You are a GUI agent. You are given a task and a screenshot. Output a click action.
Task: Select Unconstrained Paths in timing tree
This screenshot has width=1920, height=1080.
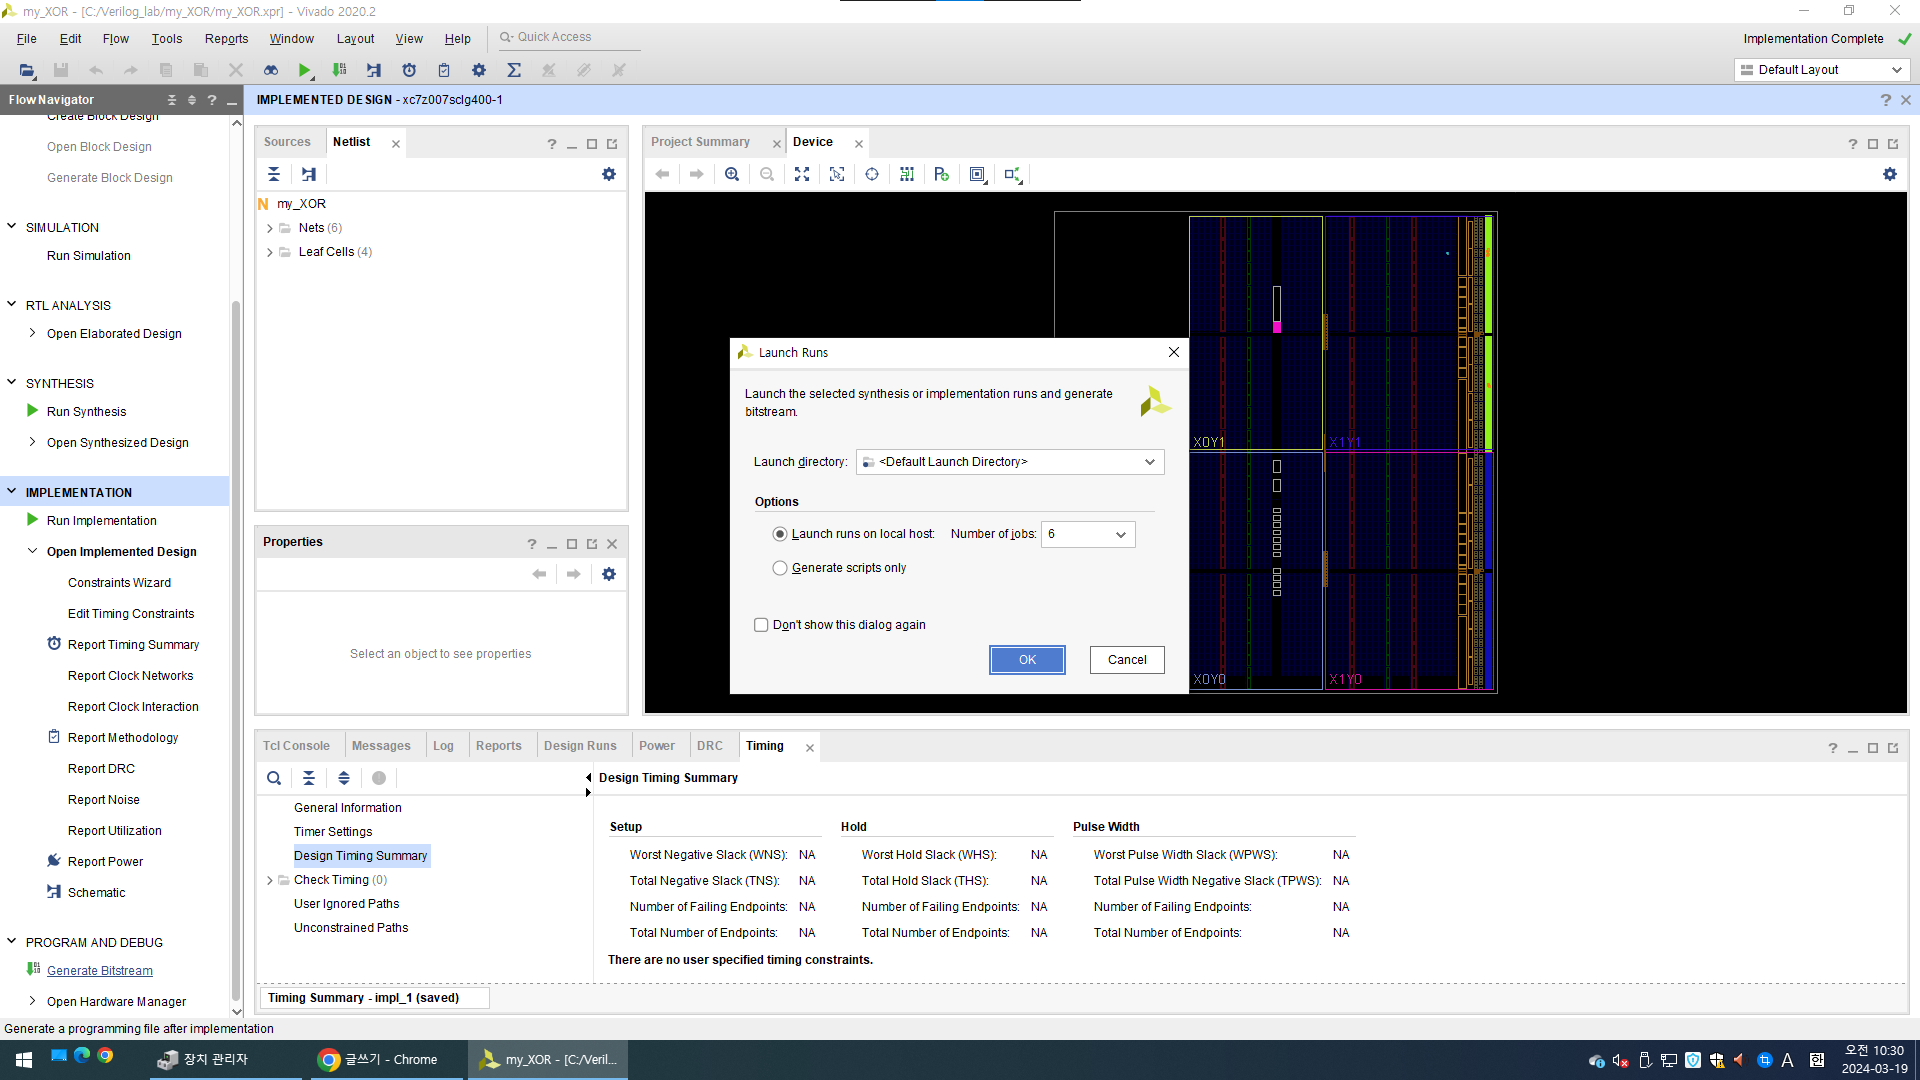(x=351, y=928)
